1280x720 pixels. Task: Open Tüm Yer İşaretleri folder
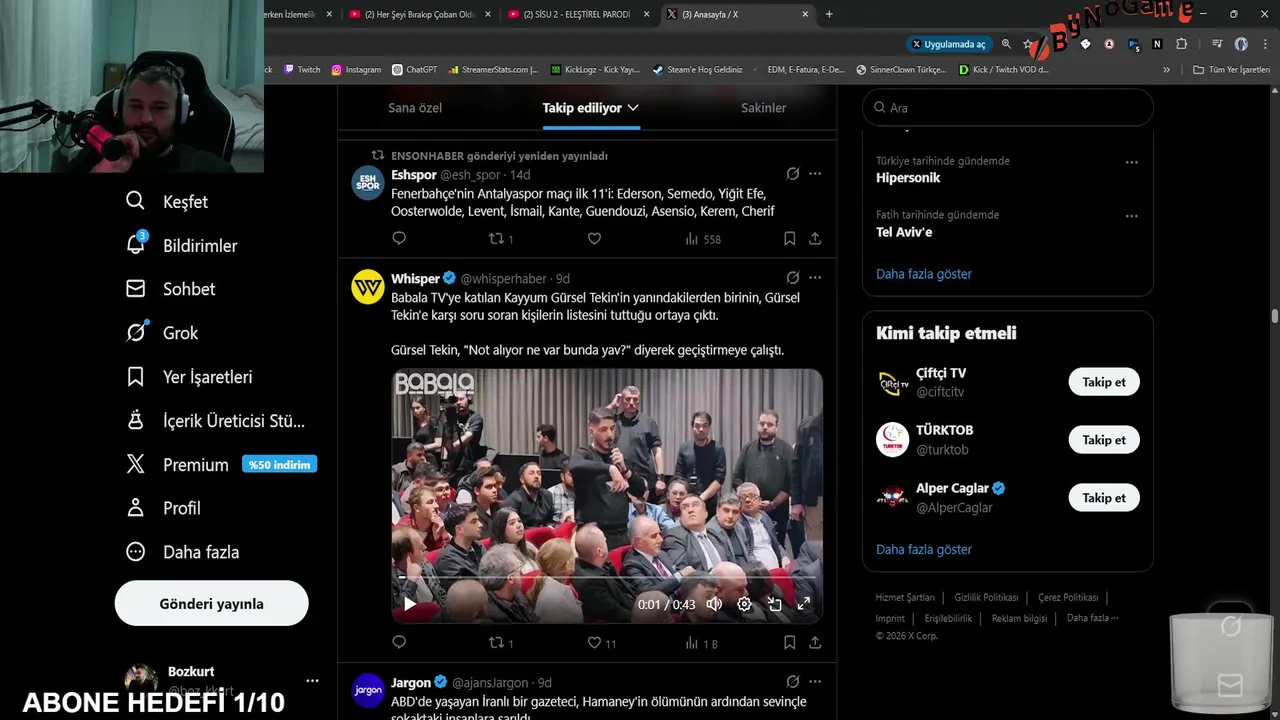pyautogui.click(x=1232, y=70)
